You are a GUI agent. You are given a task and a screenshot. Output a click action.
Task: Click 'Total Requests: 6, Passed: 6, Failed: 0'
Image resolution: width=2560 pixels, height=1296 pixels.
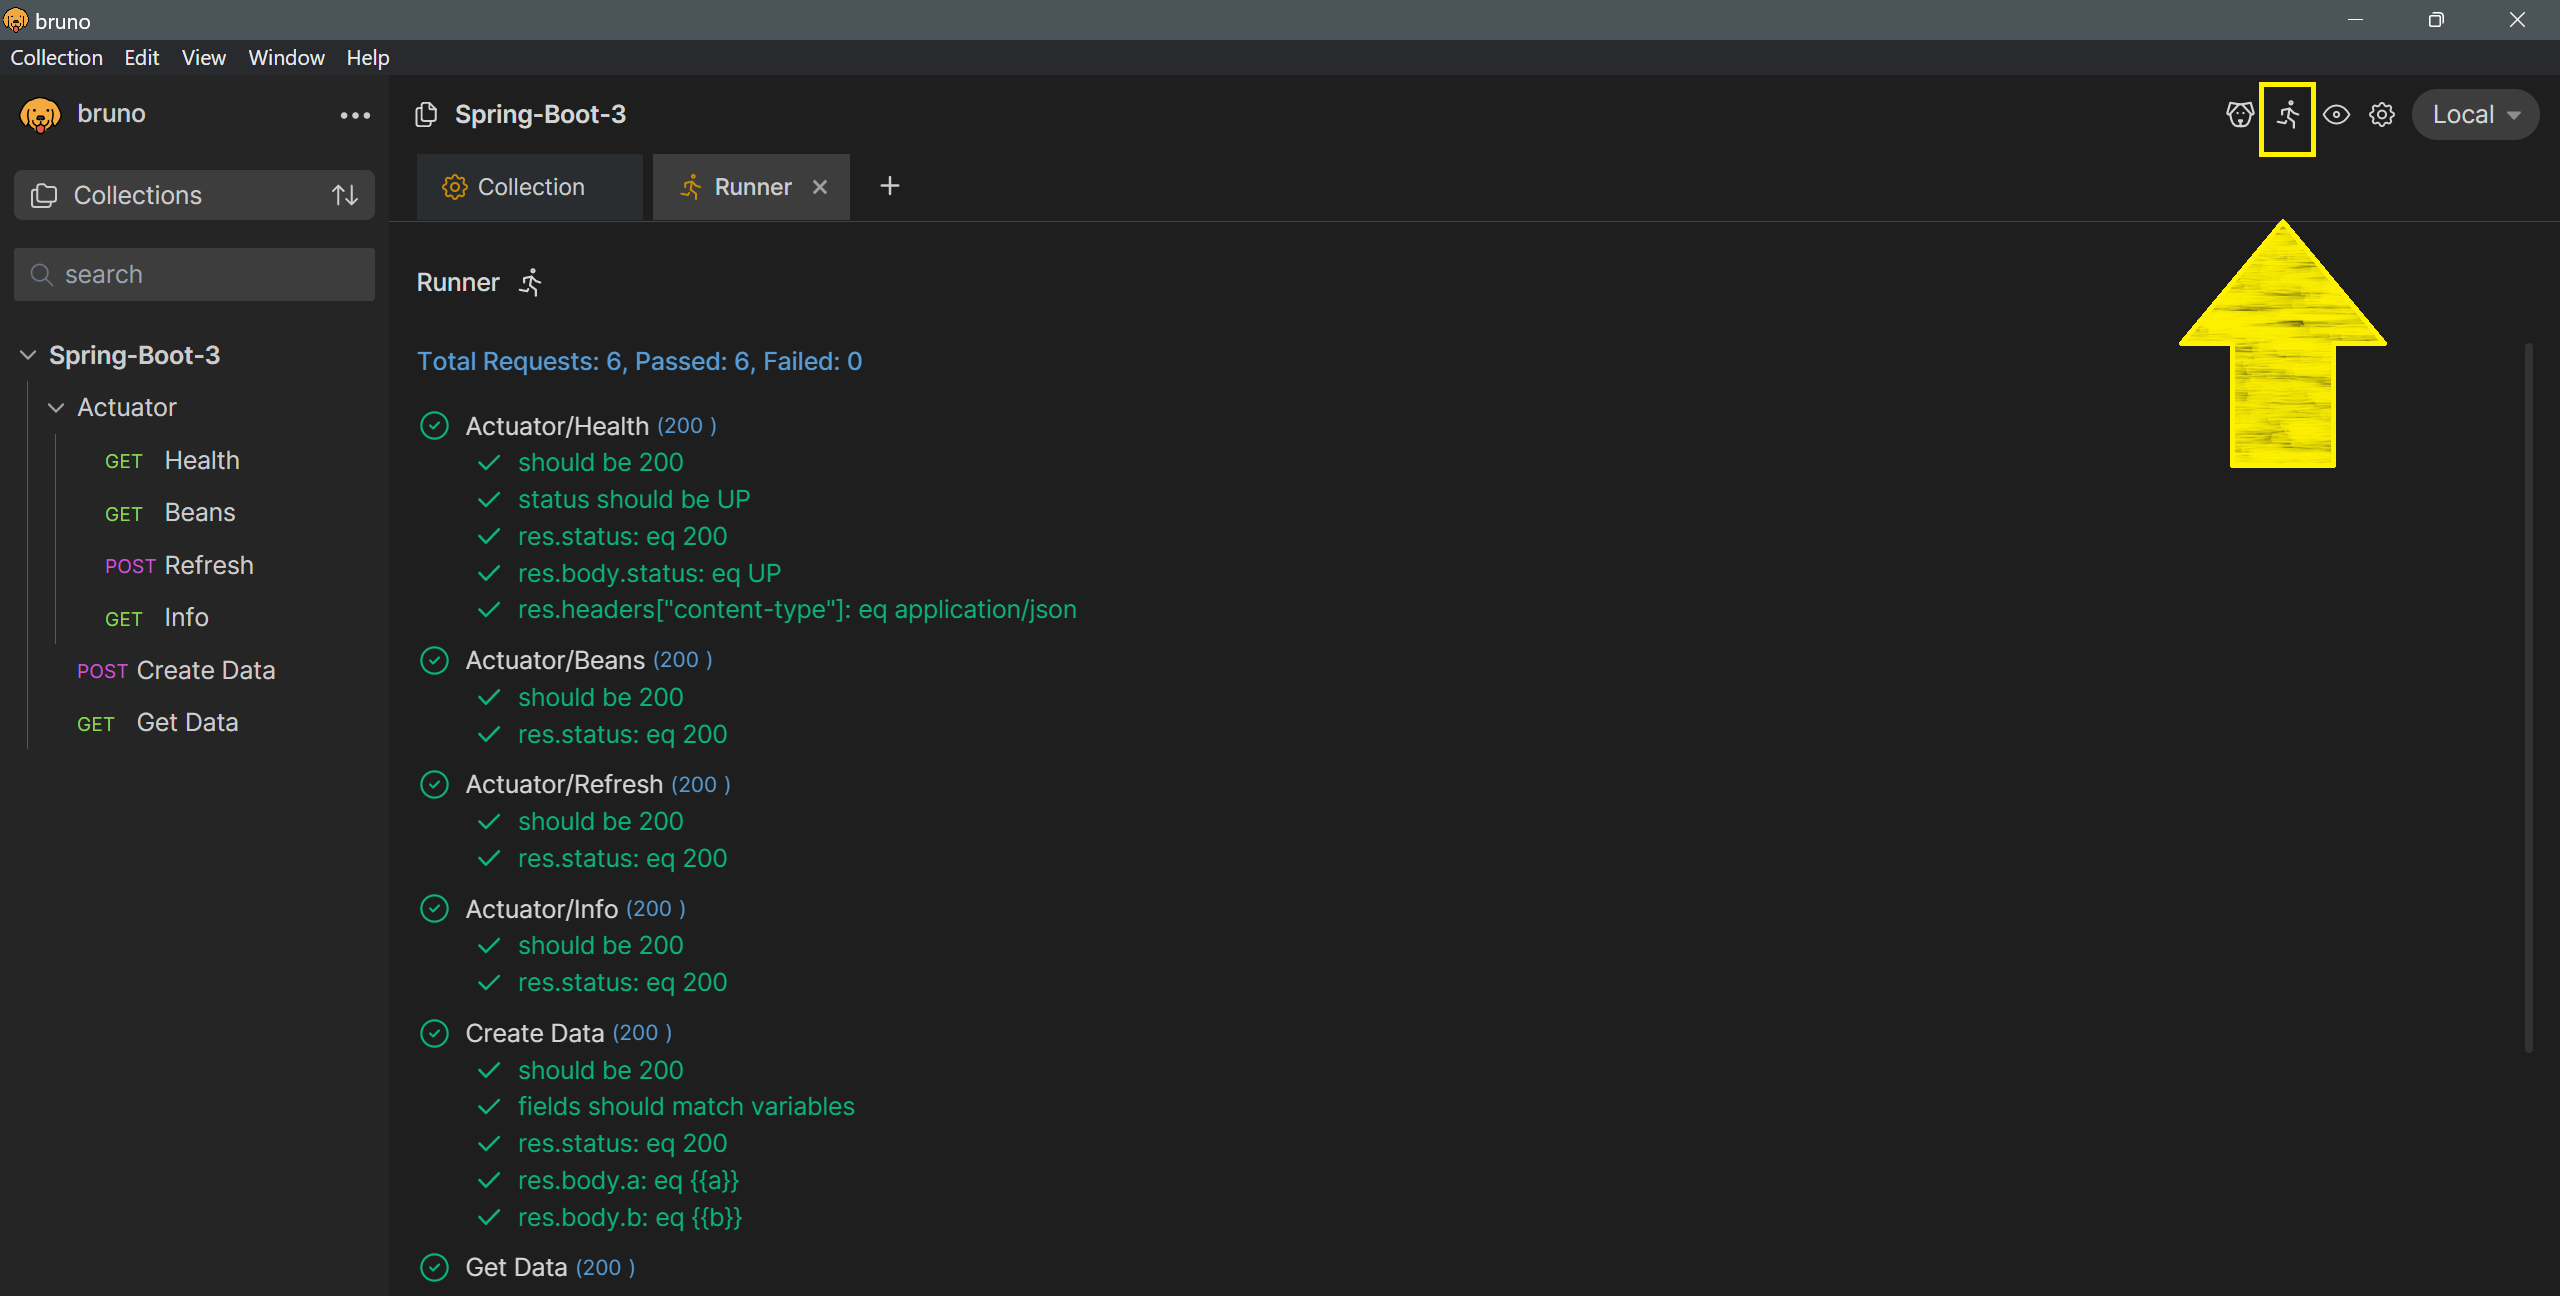(639, 361)
